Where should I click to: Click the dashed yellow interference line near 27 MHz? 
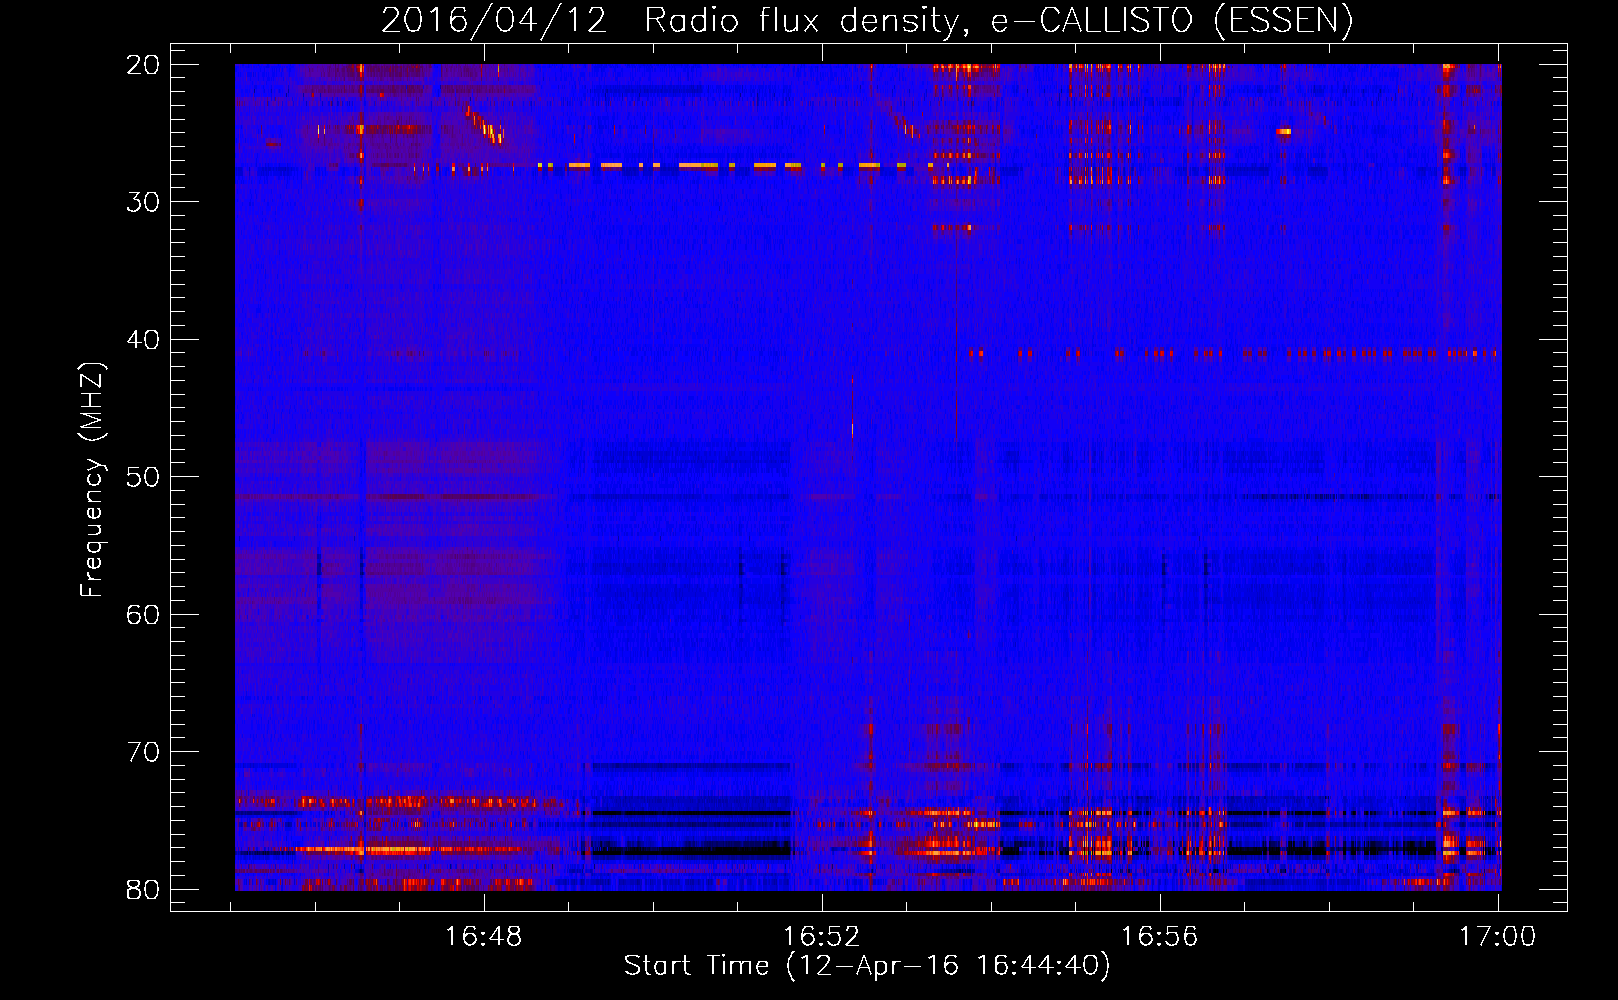(721, 165)
